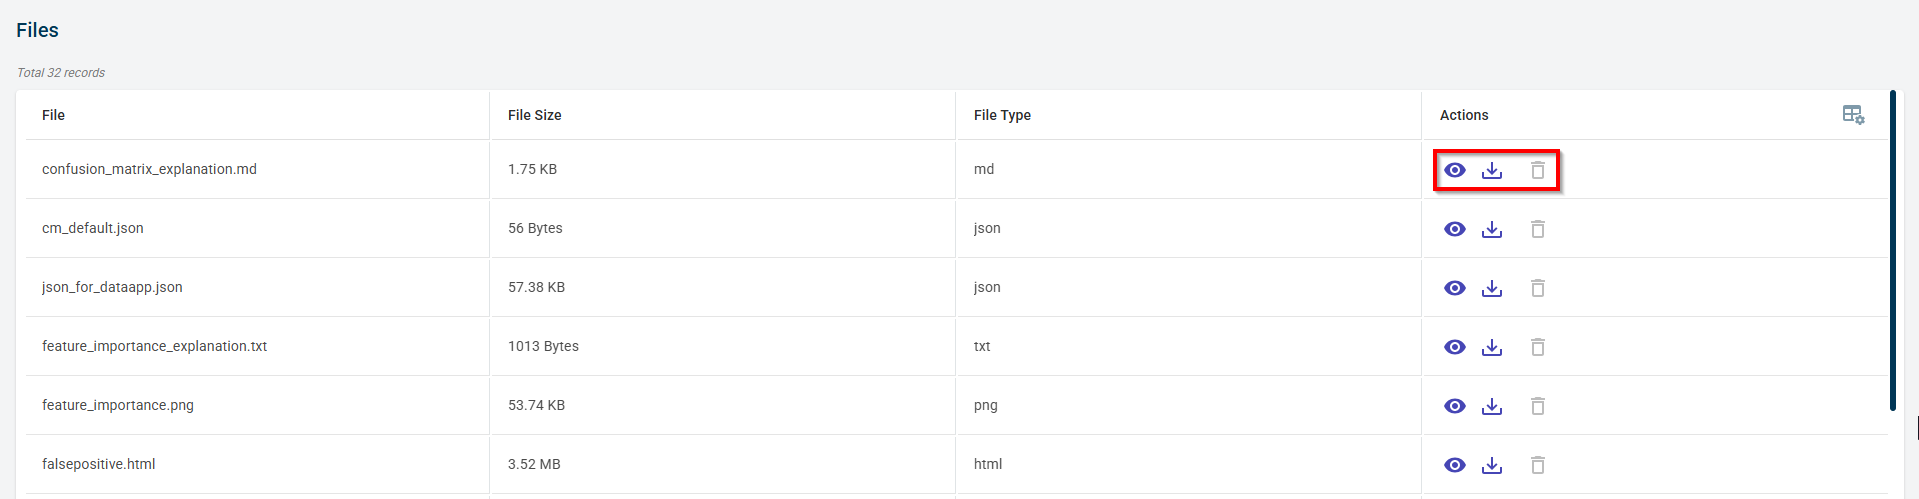This screenshot has width=1919, height=499.
Task: Click the vertical scrollbar of the table
Action: point(1892,250)
